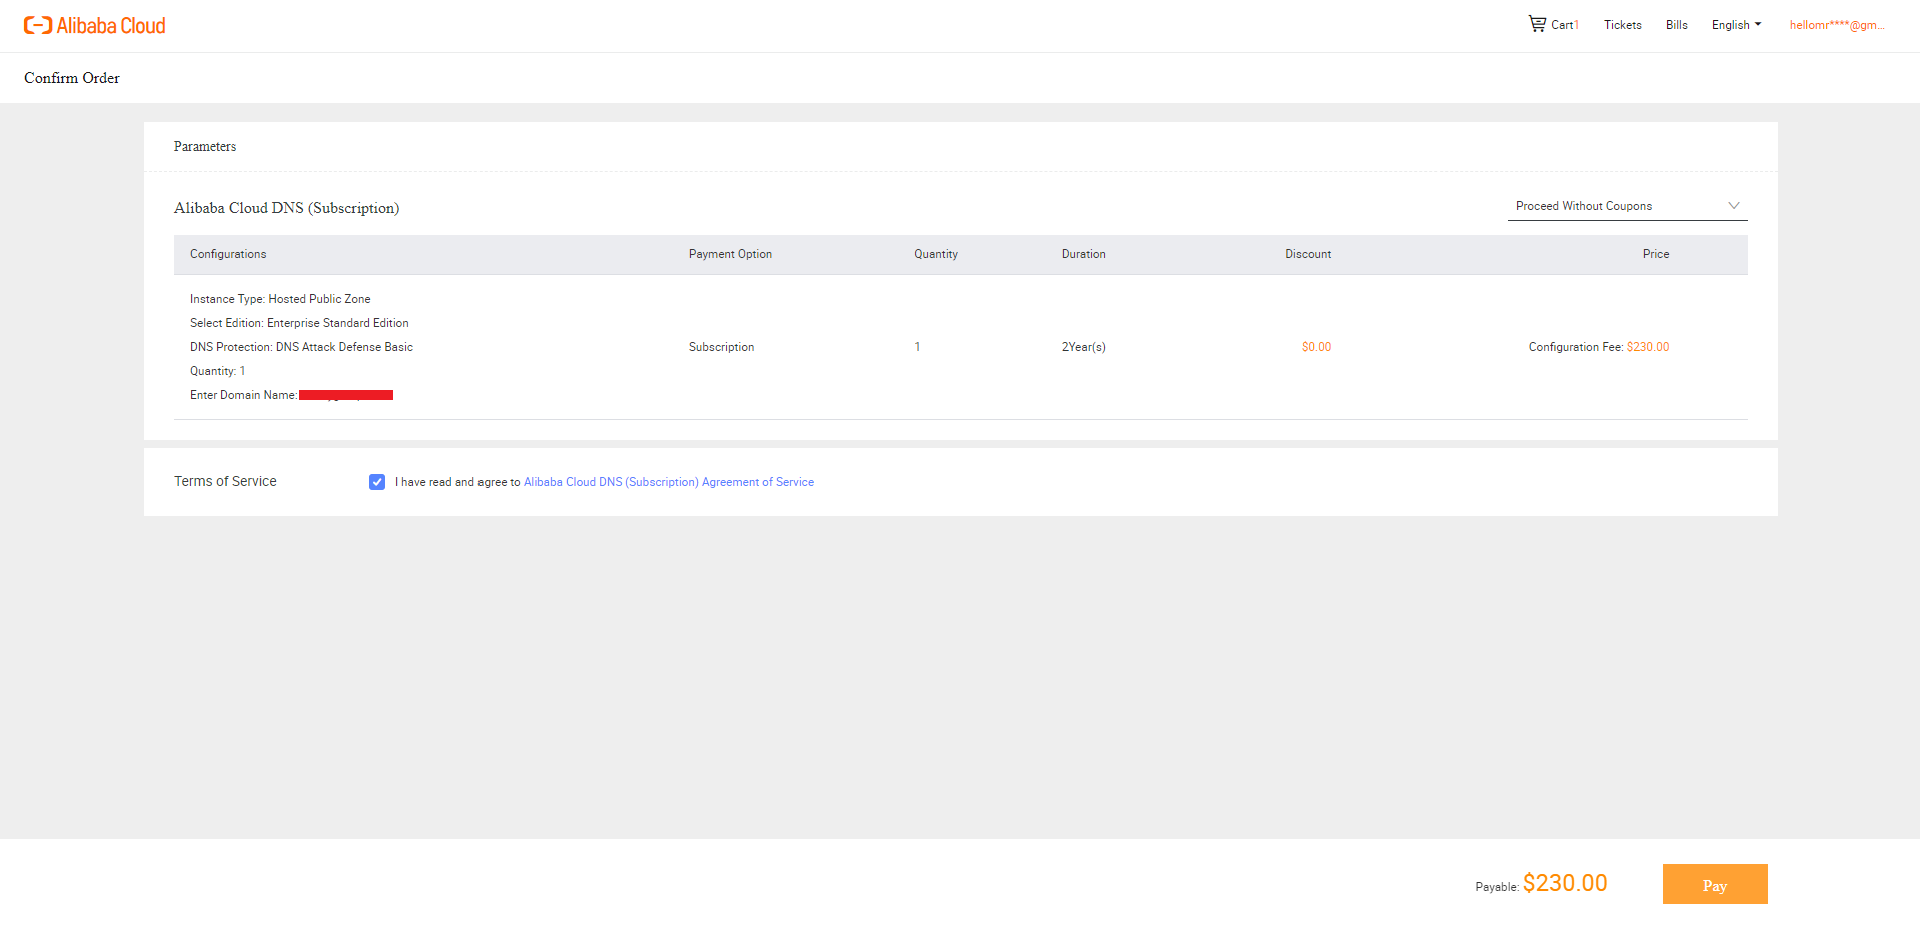Screen dimensions: 1920x928
Task: Click the Terms of Service label
Action: (225, 481)
